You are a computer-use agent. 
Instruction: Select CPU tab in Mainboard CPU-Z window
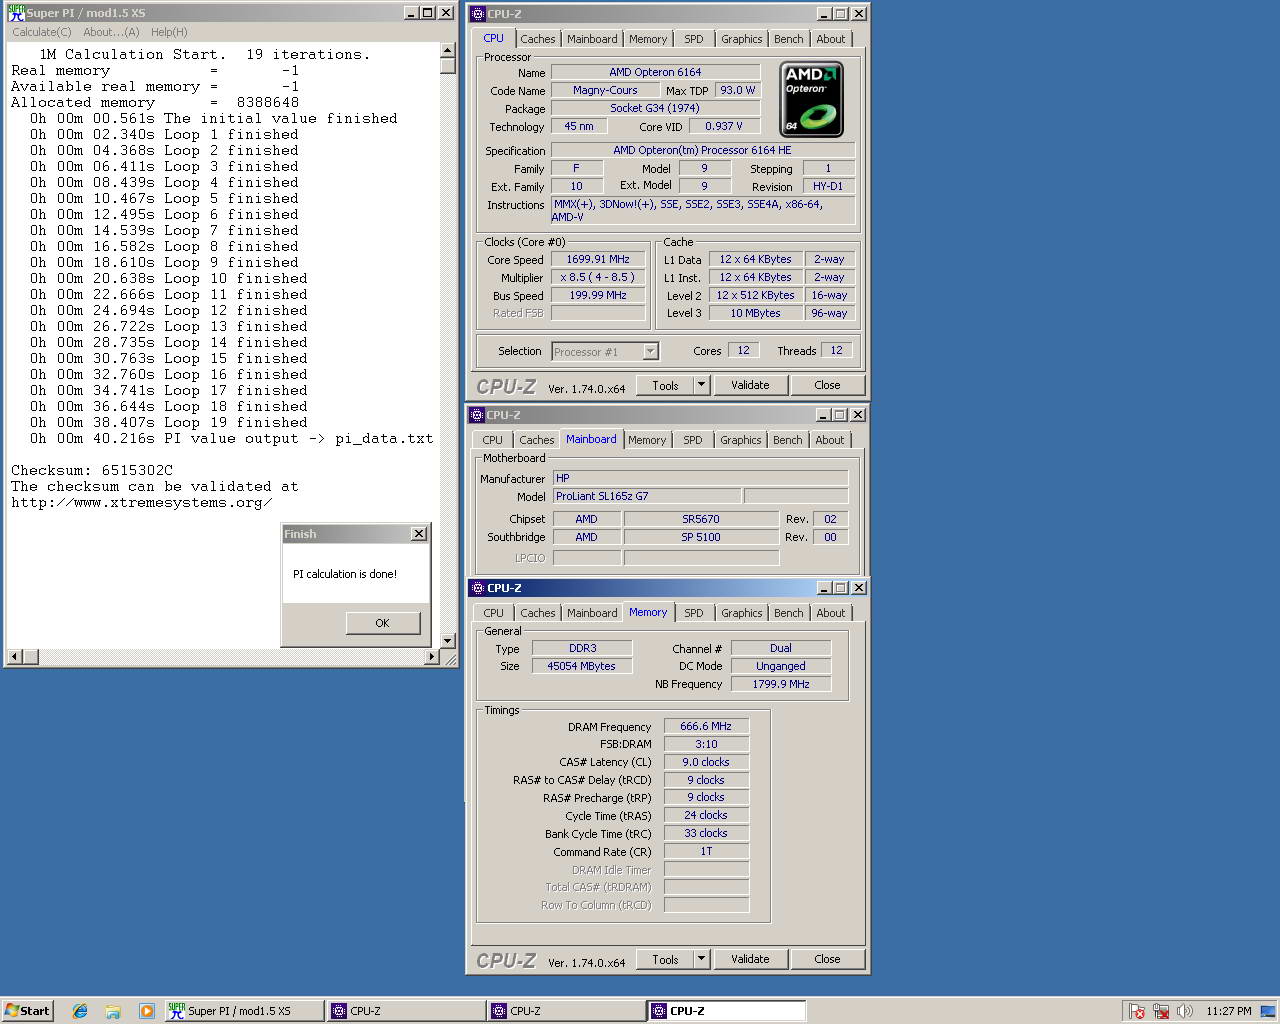click(493, 440)
